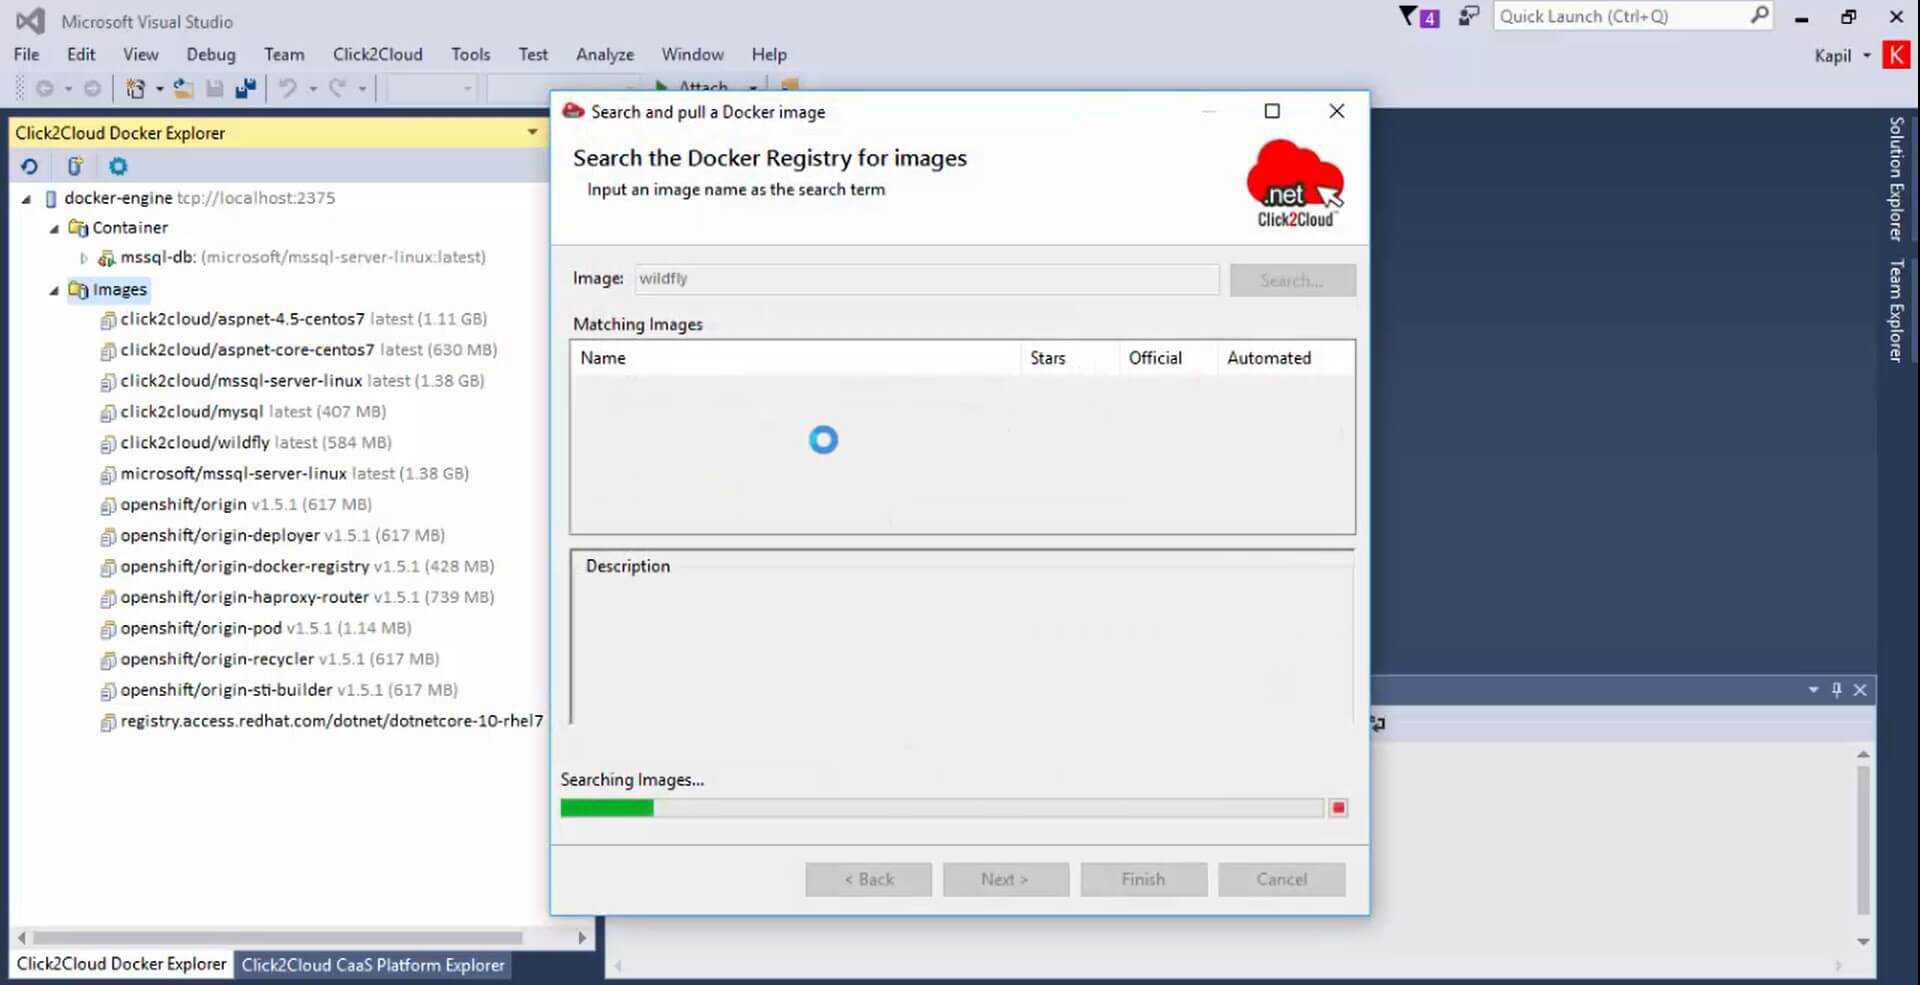
Task: Open the Analyze menu
Action: click(605, 54)
